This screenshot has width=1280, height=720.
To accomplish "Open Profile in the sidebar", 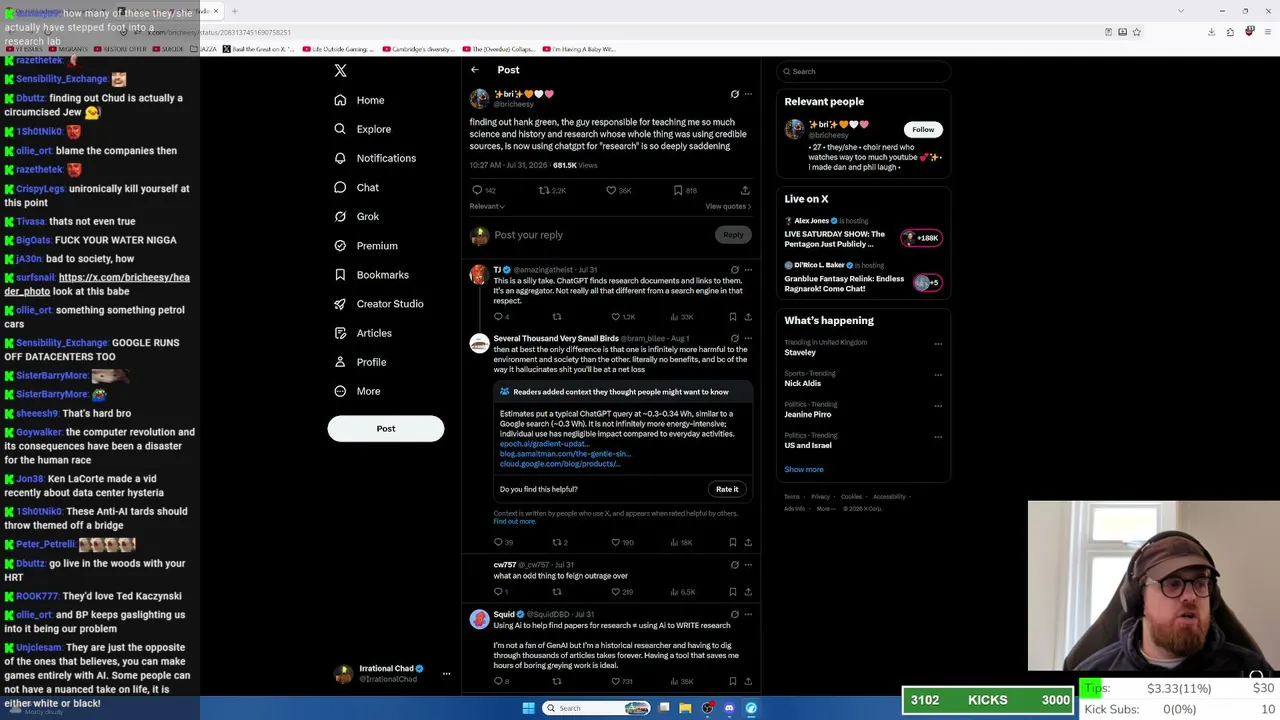I will pos(360,362).
